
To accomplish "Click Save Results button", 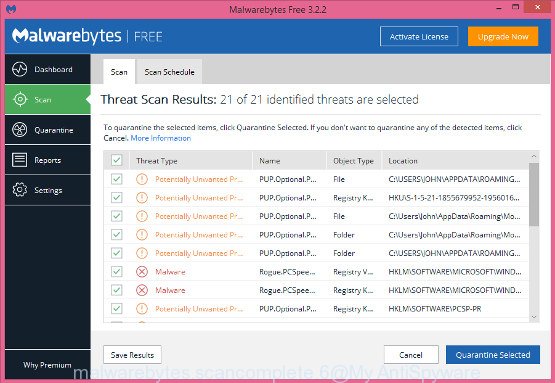I will [132, 355].
